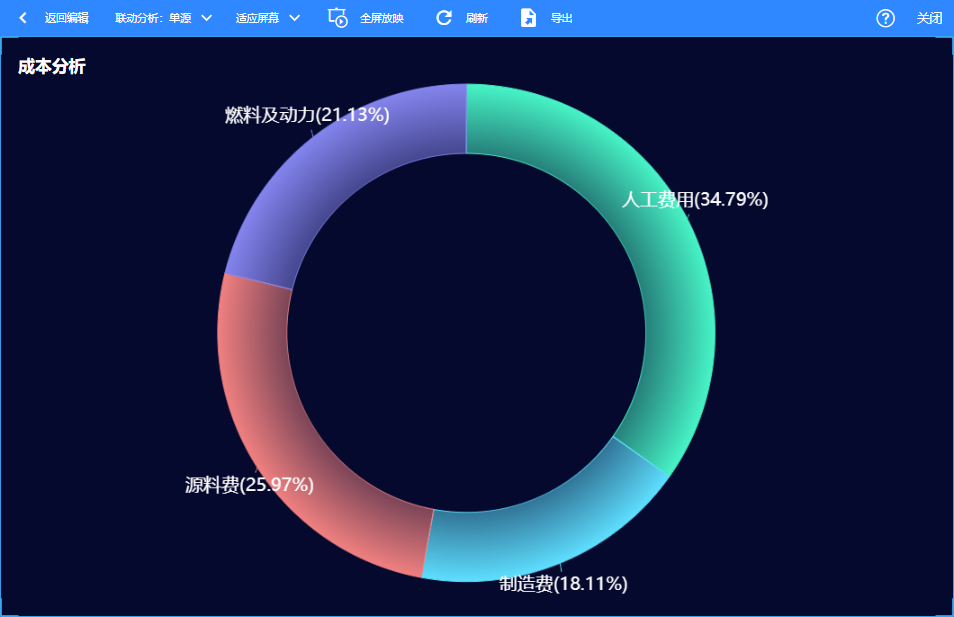Choose the 导出 text label

[x=562, y=18]
